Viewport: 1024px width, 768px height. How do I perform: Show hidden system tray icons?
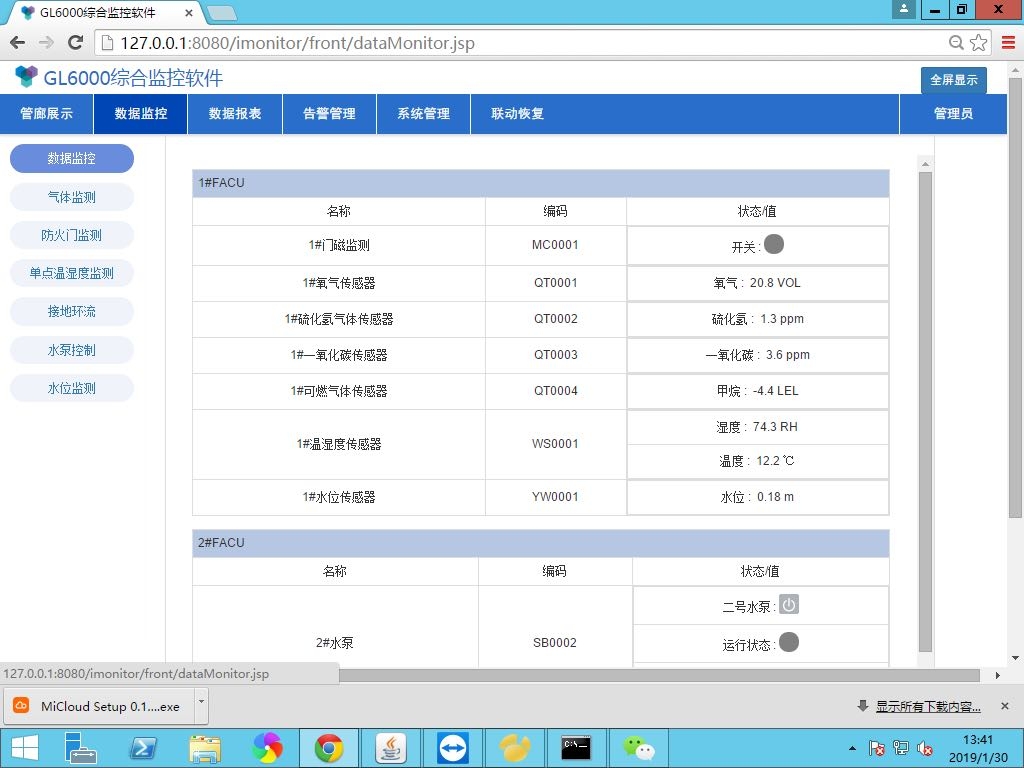point(852,748)
